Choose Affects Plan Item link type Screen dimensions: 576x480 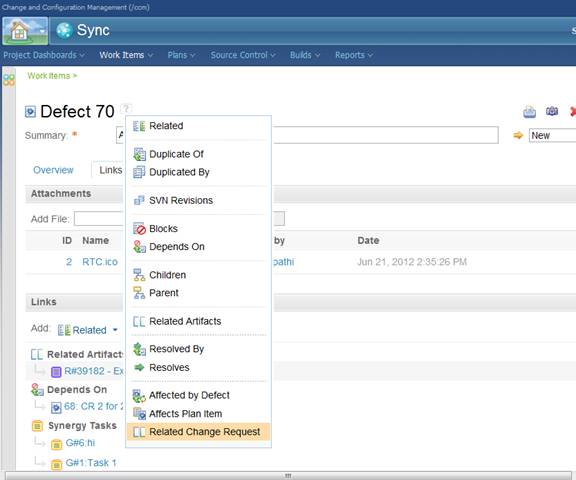coord(198,414)
